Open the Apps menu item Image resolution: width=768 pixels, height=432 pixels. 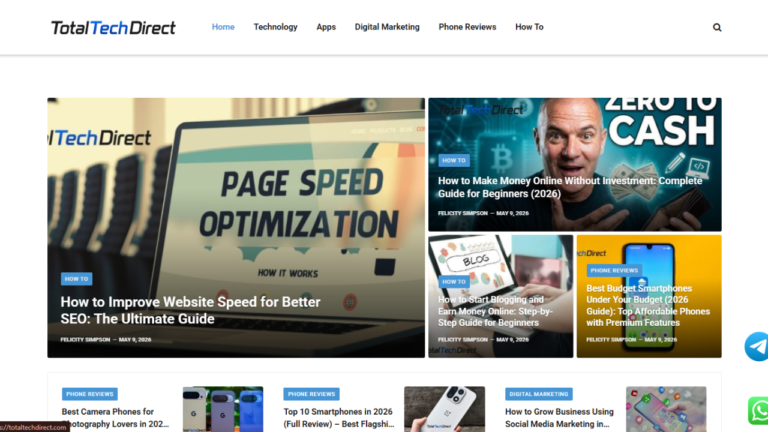tap(326, 27)
